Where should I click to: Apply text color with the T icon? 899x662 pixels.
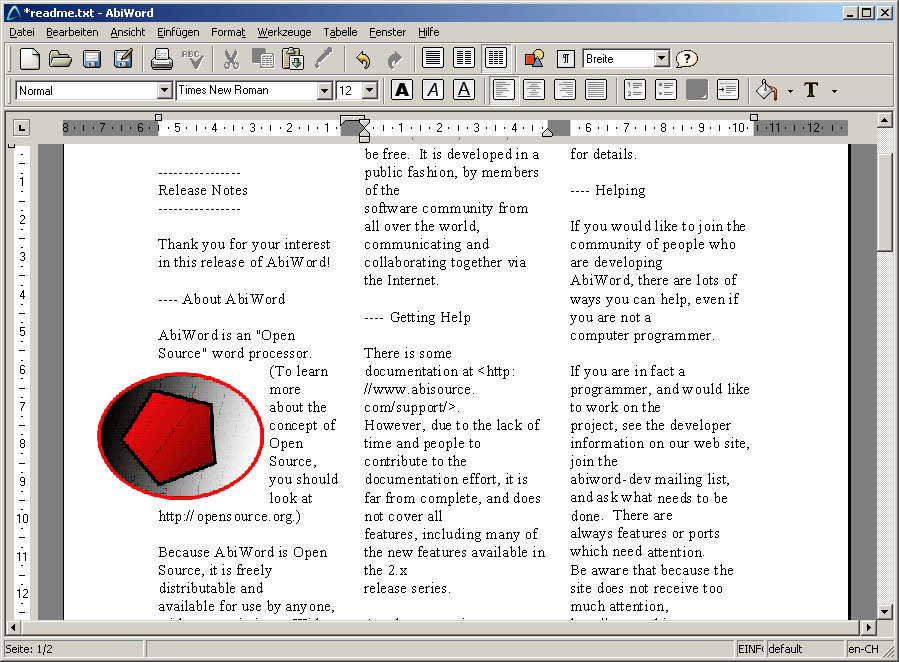click(x=811, y=90)
